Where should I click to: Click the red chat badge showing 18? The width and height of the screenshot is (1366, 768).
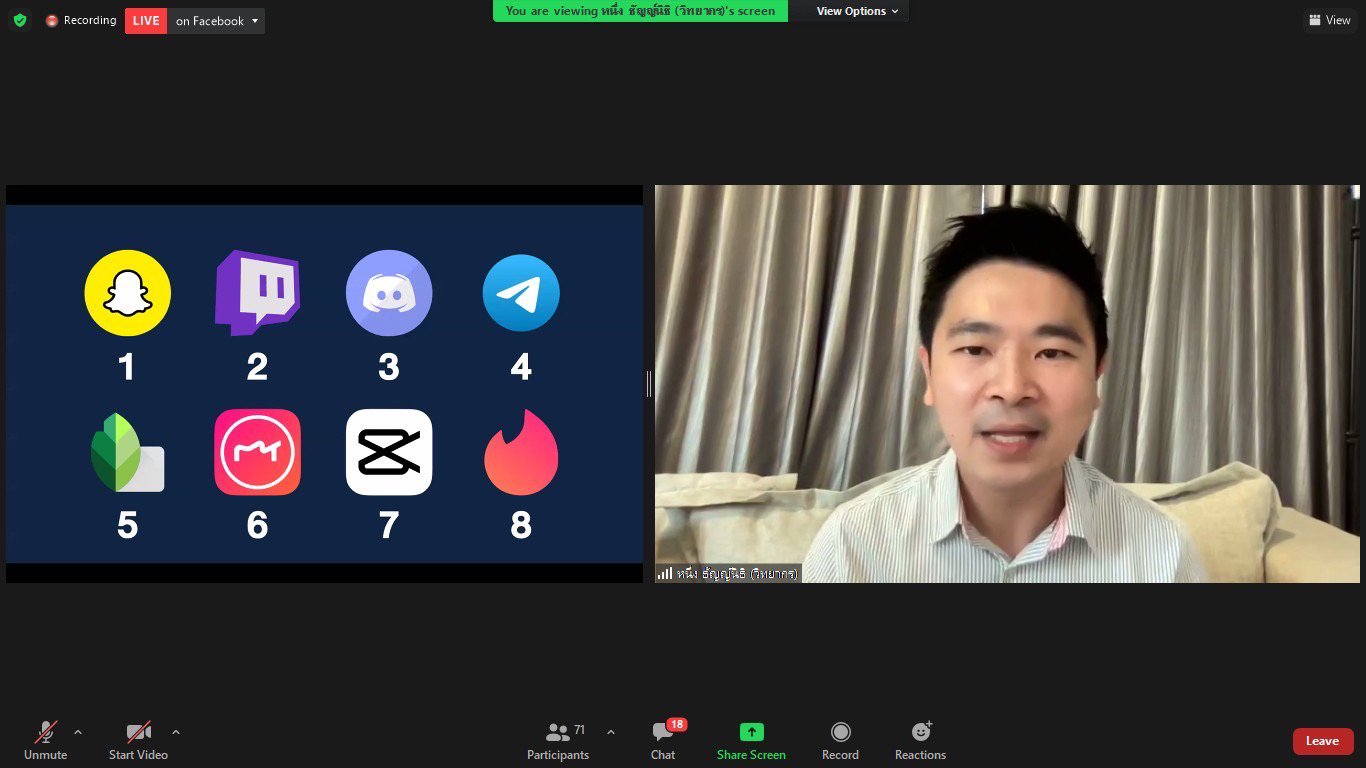677,724
